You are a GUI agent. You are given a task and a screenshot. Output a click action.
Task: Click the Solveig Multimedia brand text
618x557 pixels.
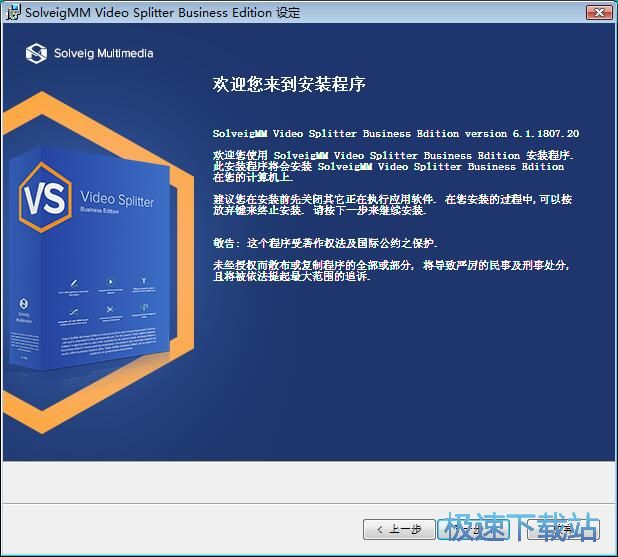(103, 53)
